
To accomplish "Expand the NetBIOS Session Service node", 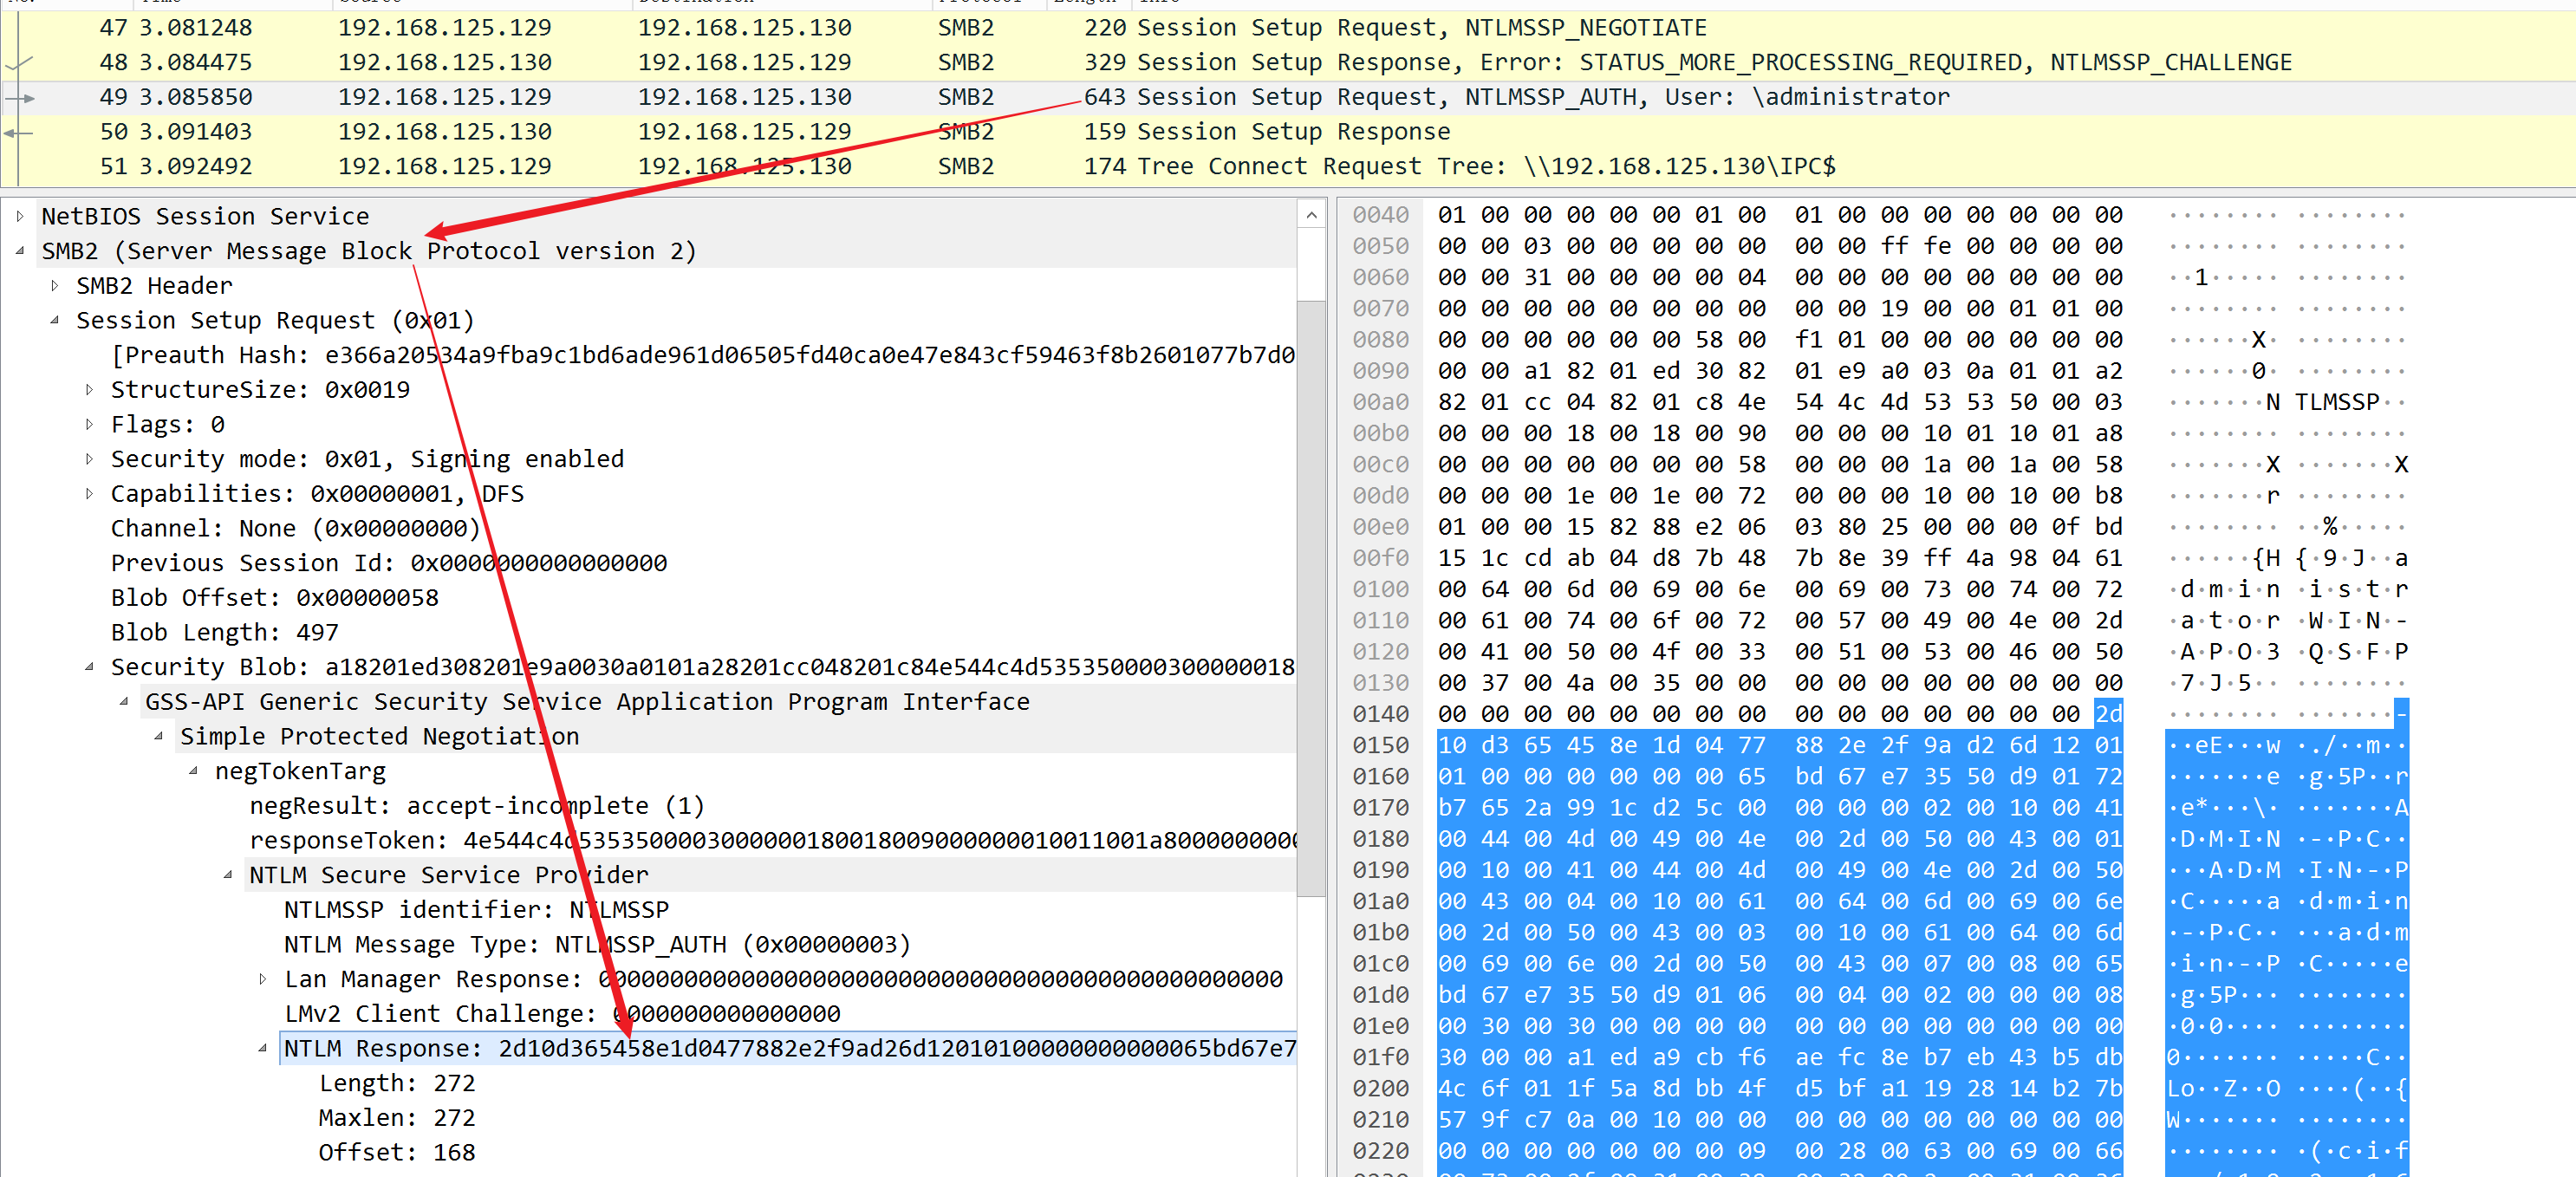I will click(20, 216).
